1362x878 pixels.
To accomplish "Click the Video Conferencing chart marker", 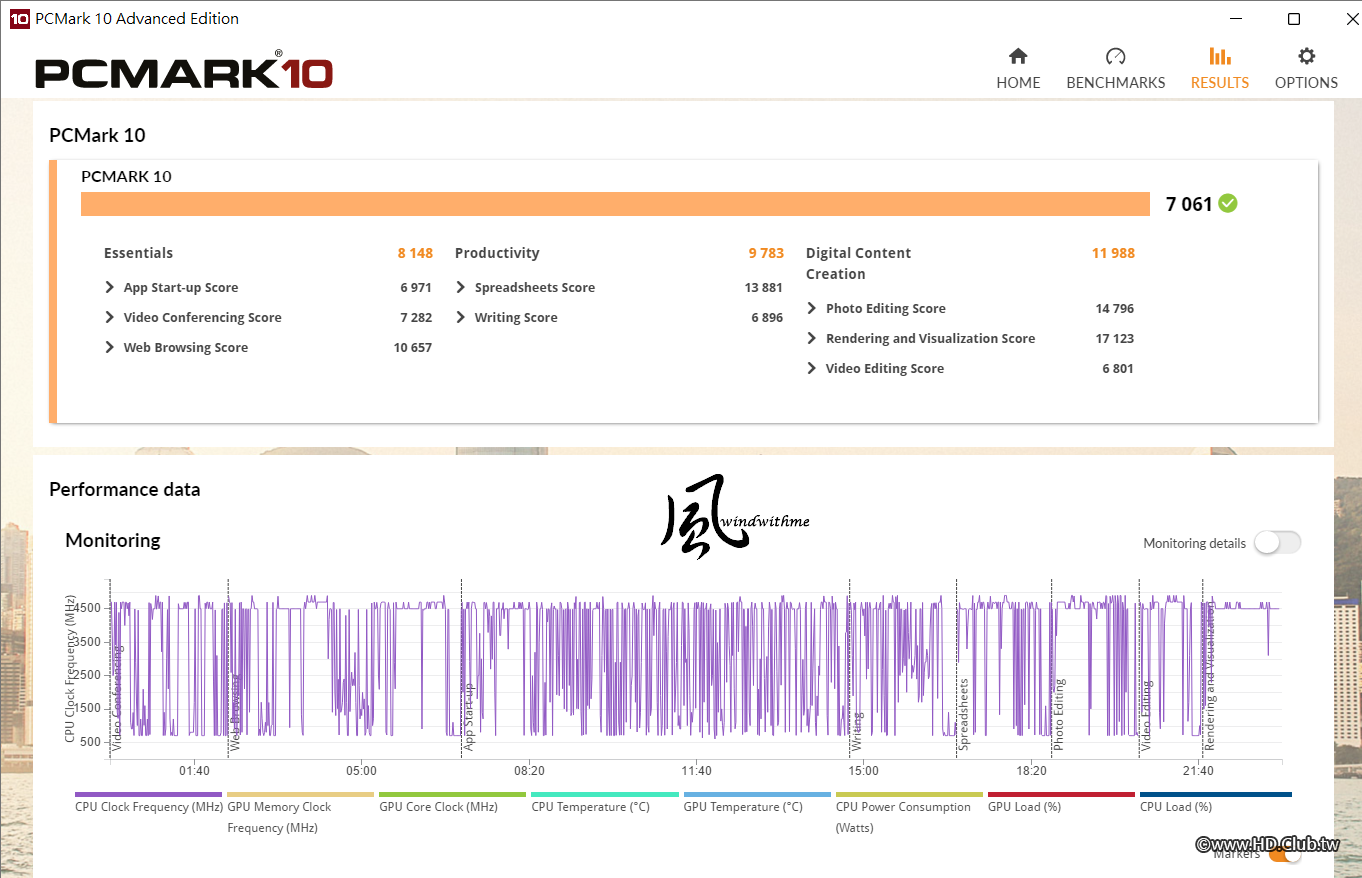I will 117,698.
